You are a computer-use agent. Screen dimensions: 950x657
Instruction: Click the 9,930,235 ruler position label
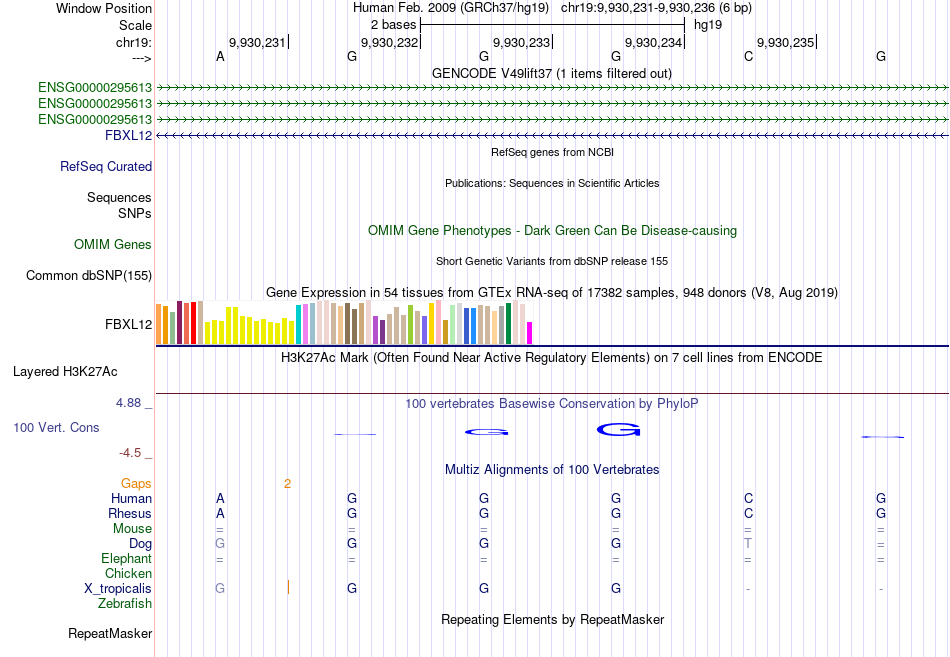click(x=785, y=42)
